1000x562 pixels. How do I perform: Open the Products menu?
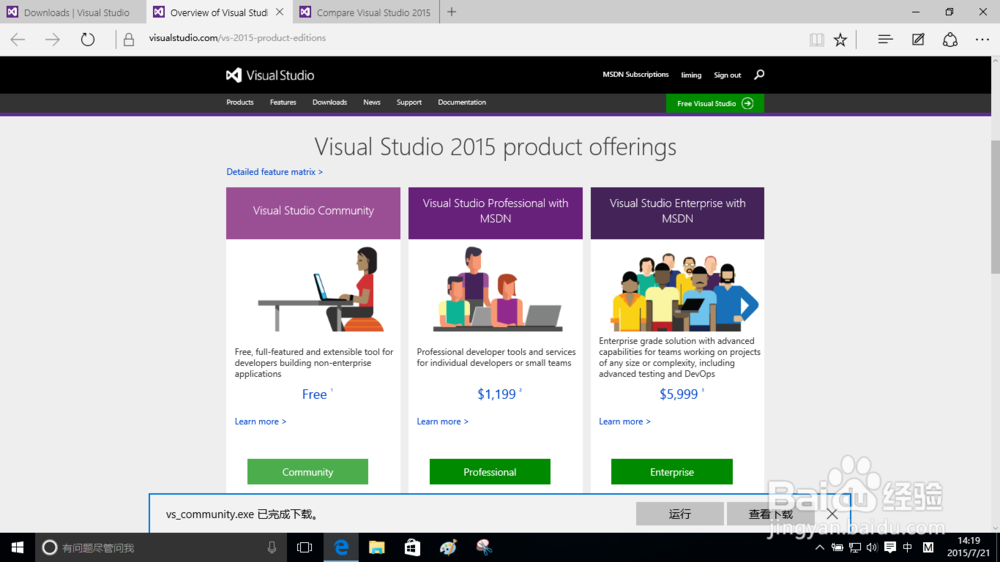point(240,102)
